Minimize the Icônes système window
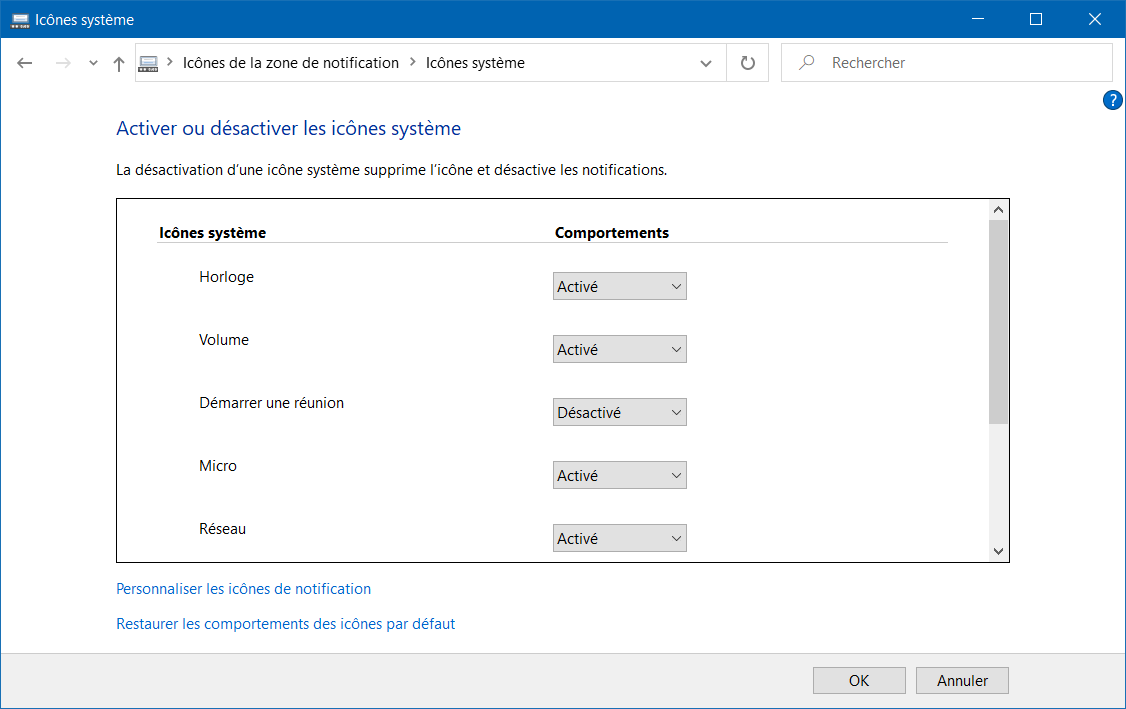The image size is (1126, 709). coord(977,19)
